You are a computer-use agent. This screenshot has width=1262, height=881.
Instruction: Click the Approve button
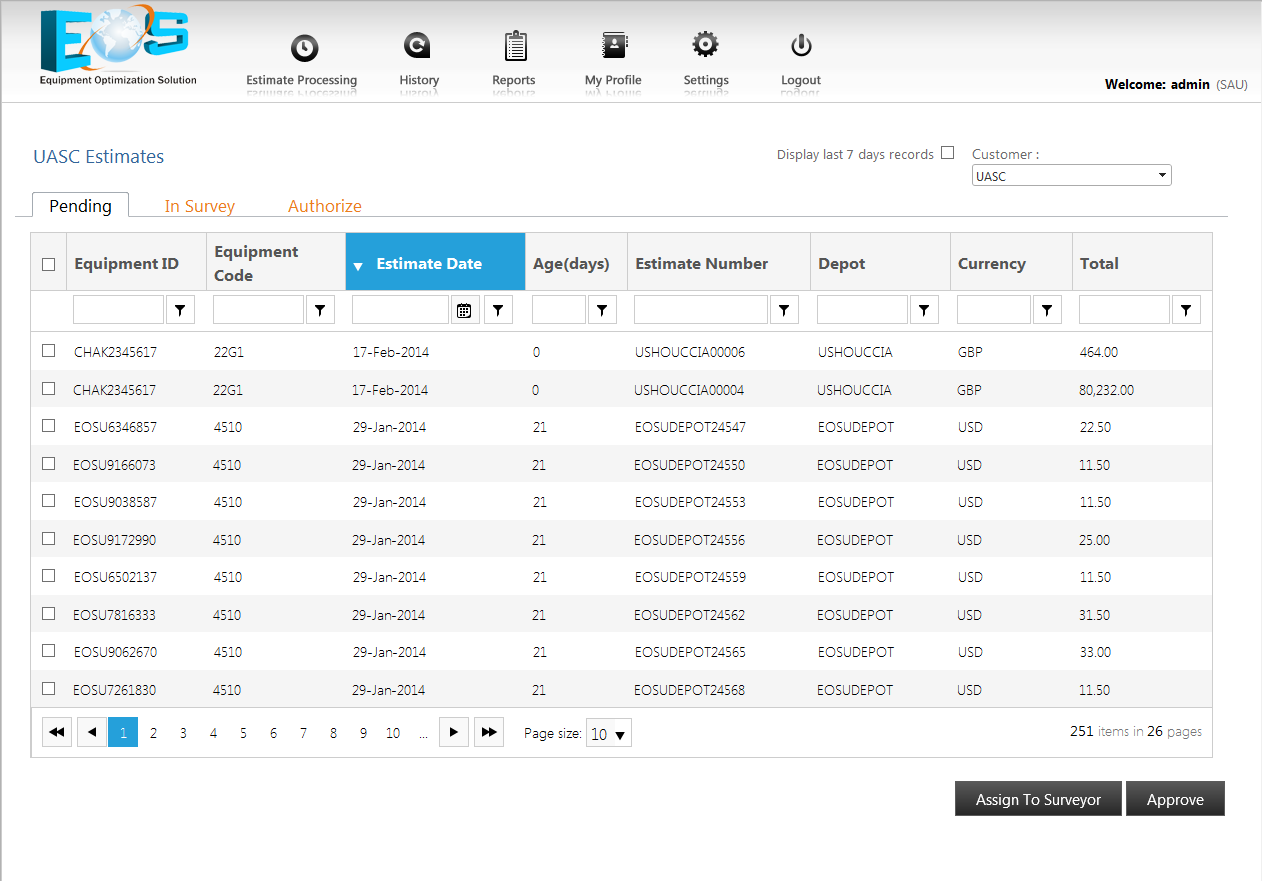(1175, 798)
